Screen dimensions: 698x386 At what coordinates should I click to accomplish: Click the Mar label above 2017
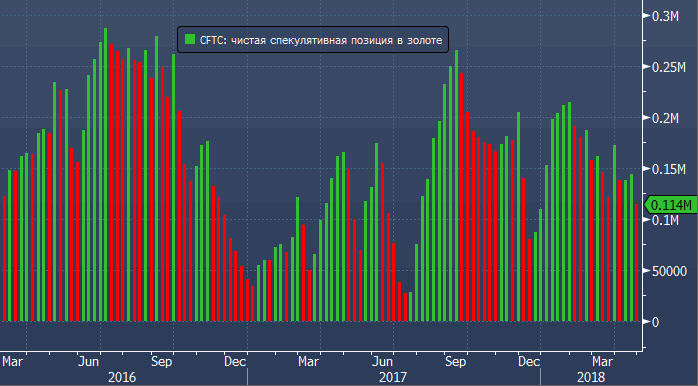point(308,361)
